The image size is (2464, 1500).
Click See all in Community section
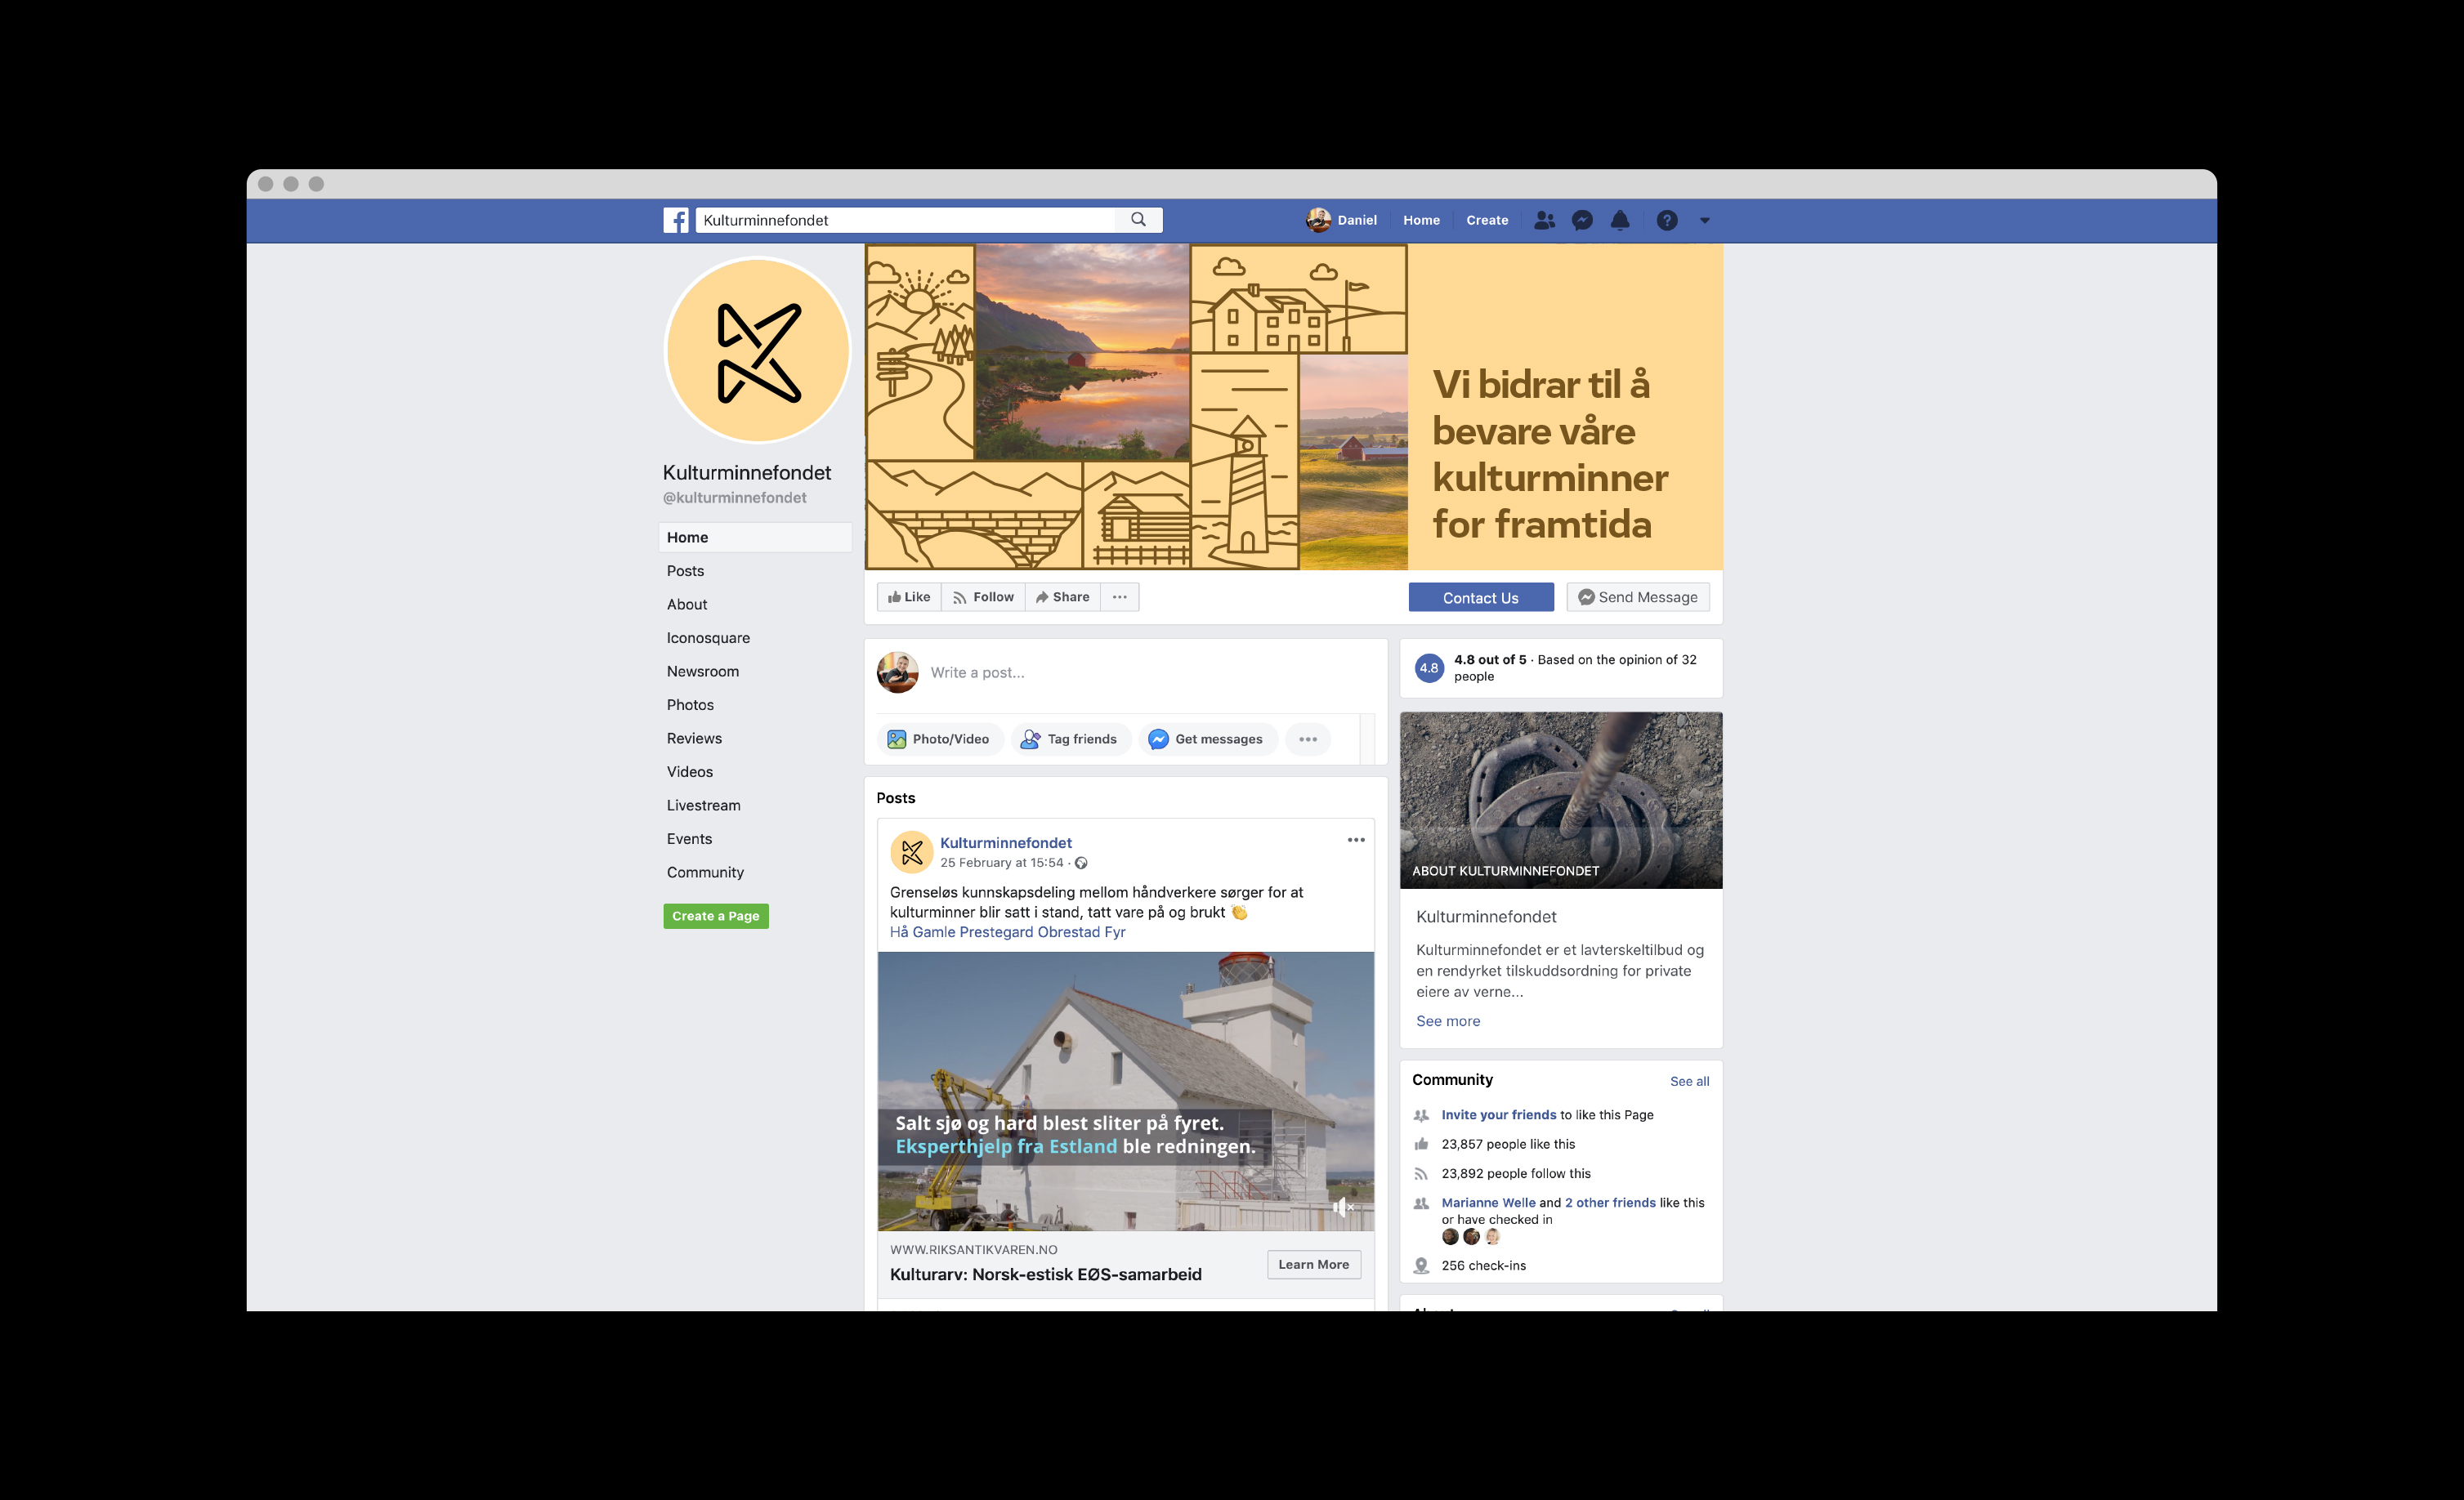pos(1690,1081)
